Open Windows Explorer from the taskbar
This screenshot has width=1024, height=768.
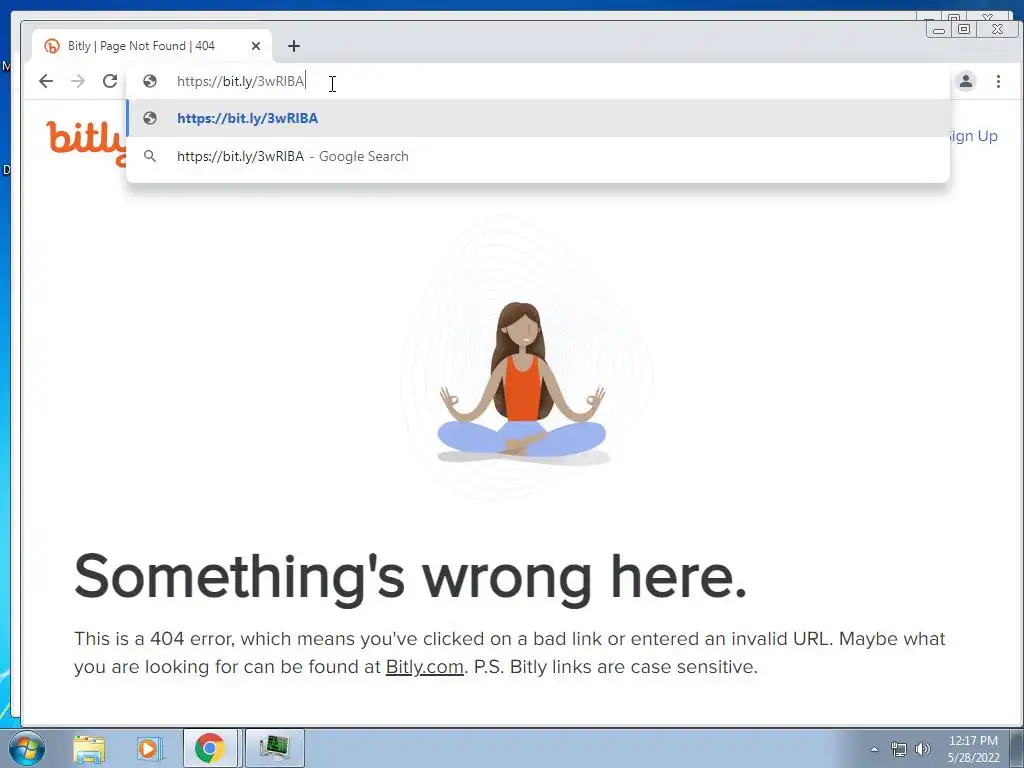click(x=89, y=748)
